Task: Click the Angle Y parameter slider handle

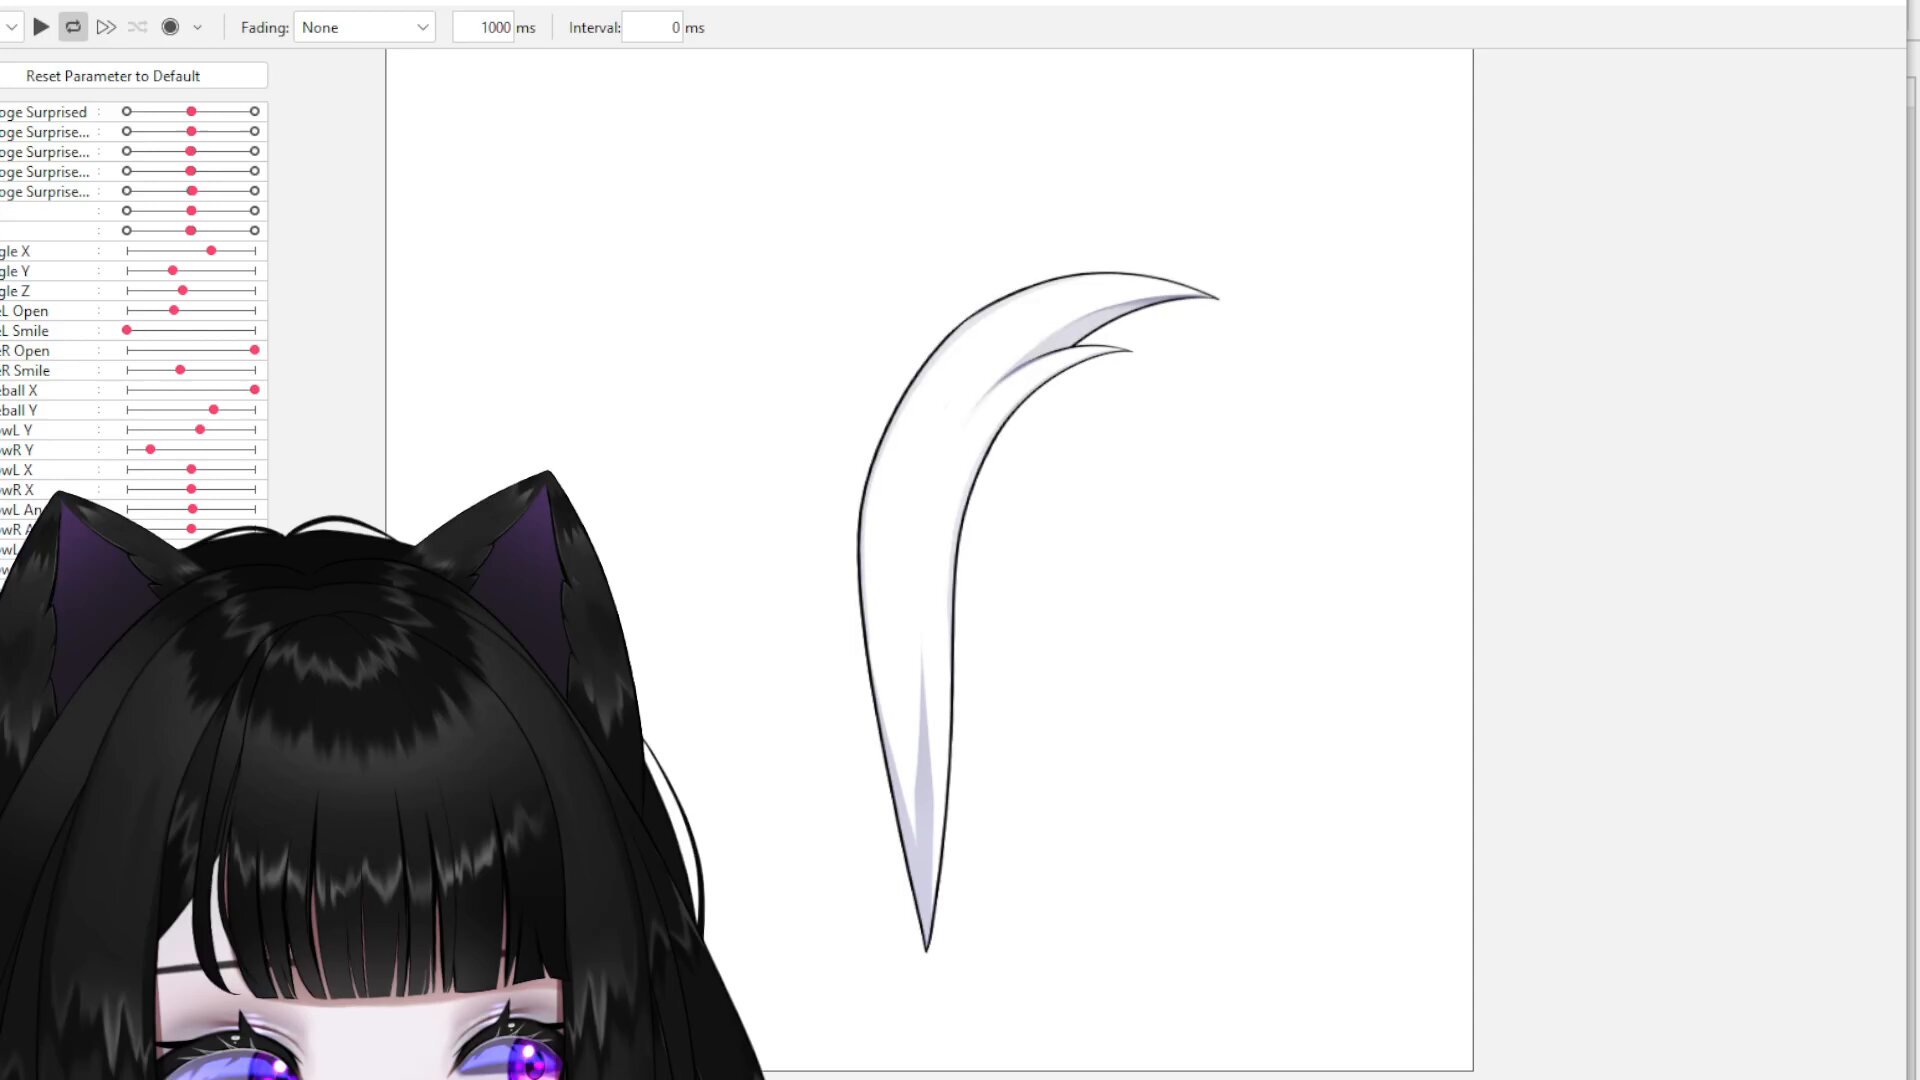Action: [x=173, y=271]
